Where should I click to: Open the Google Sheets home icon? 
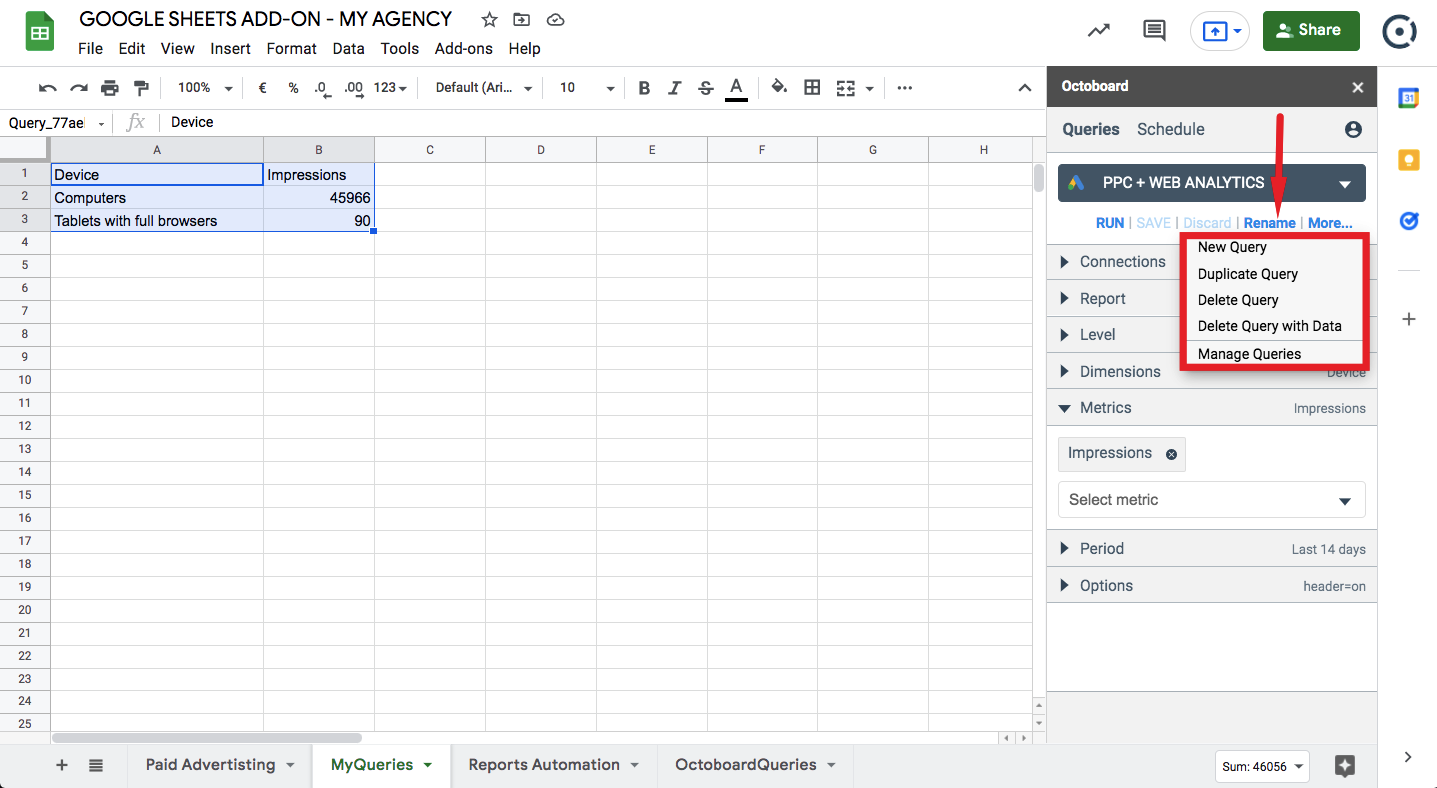tap(40, 33)
